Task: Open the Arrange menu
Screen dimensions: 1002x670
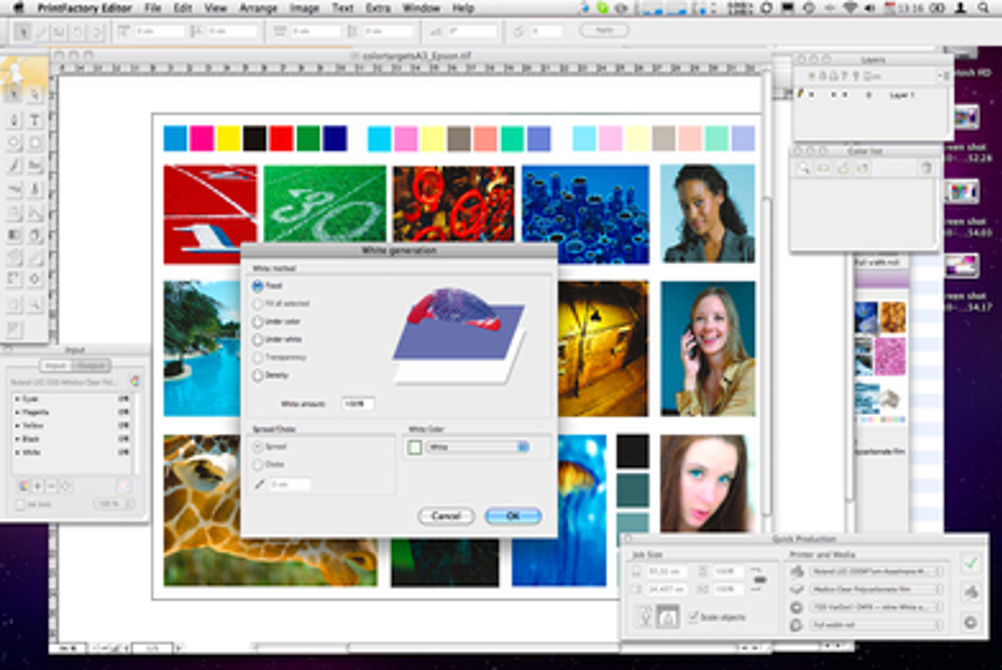Action: click(x=258, y=8)
